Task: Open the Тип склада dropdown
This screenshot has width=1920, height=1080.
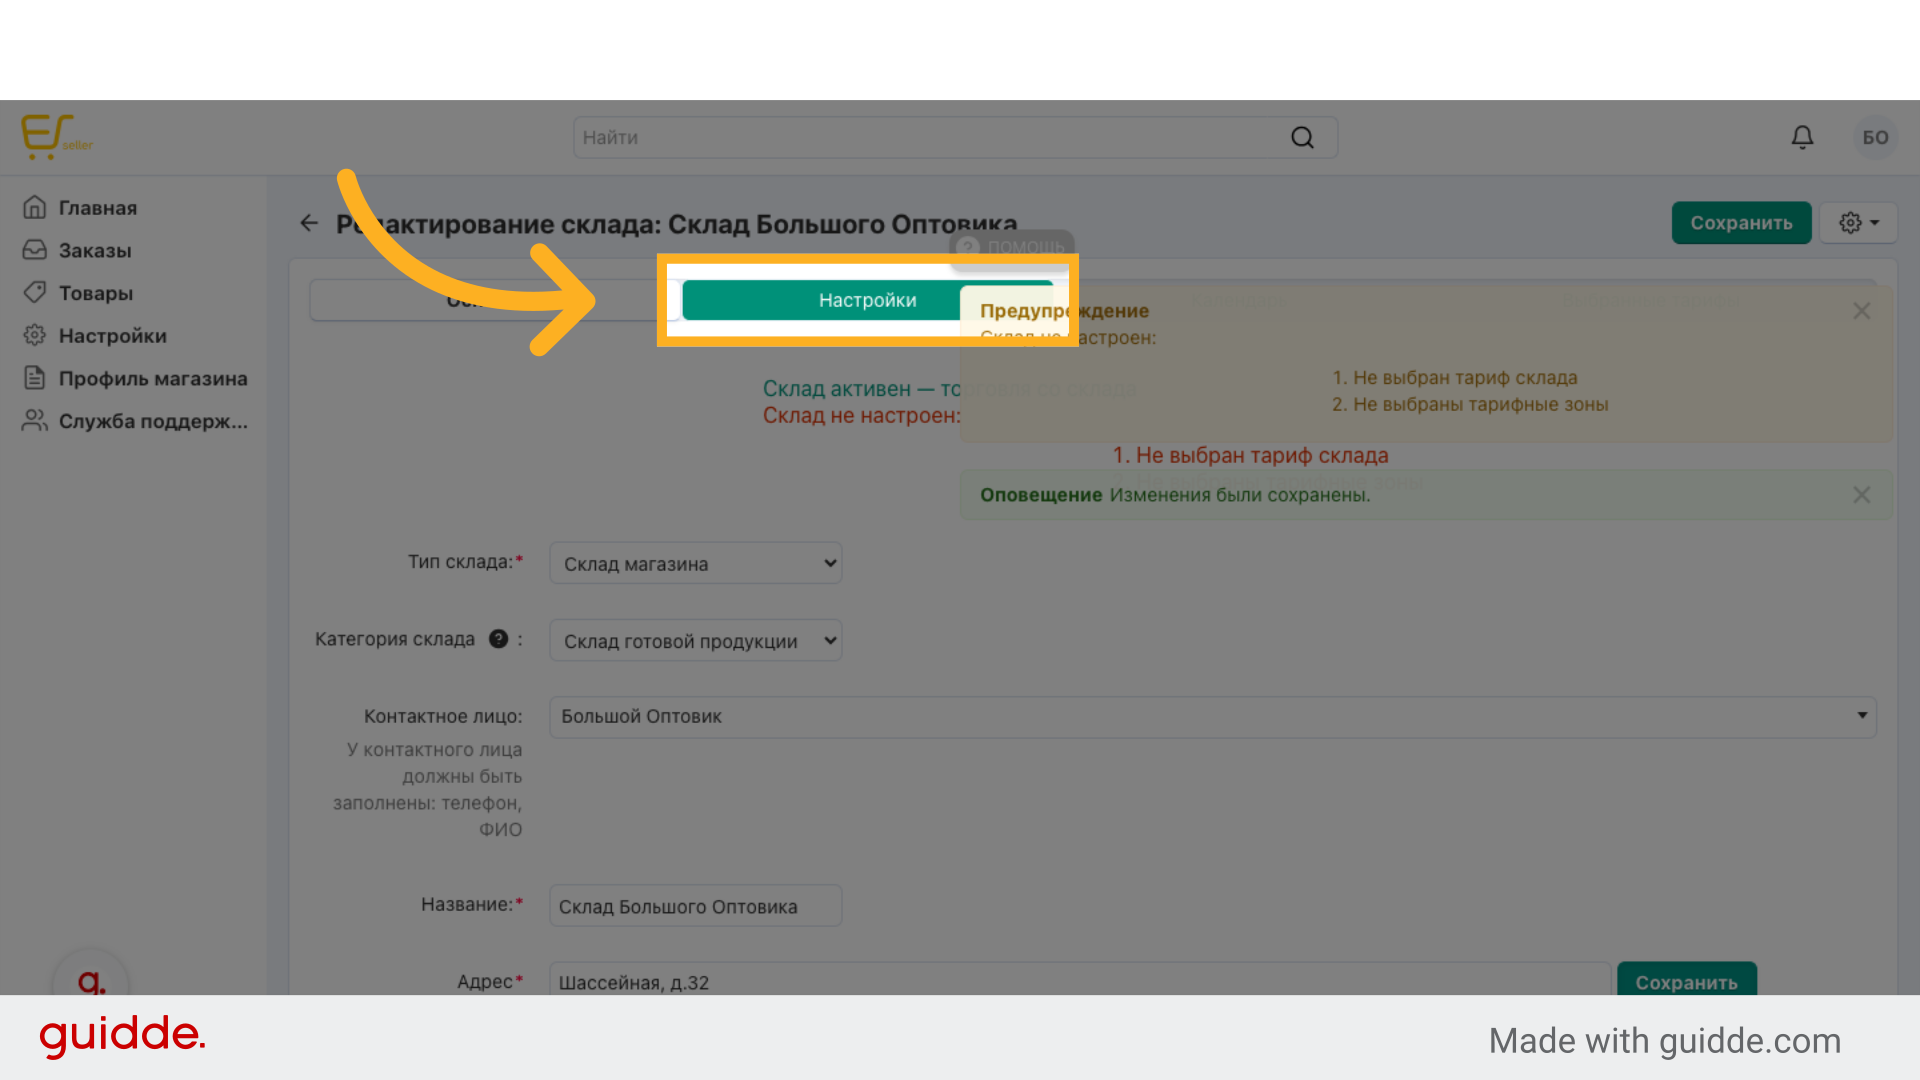Action: coord(695,563)
